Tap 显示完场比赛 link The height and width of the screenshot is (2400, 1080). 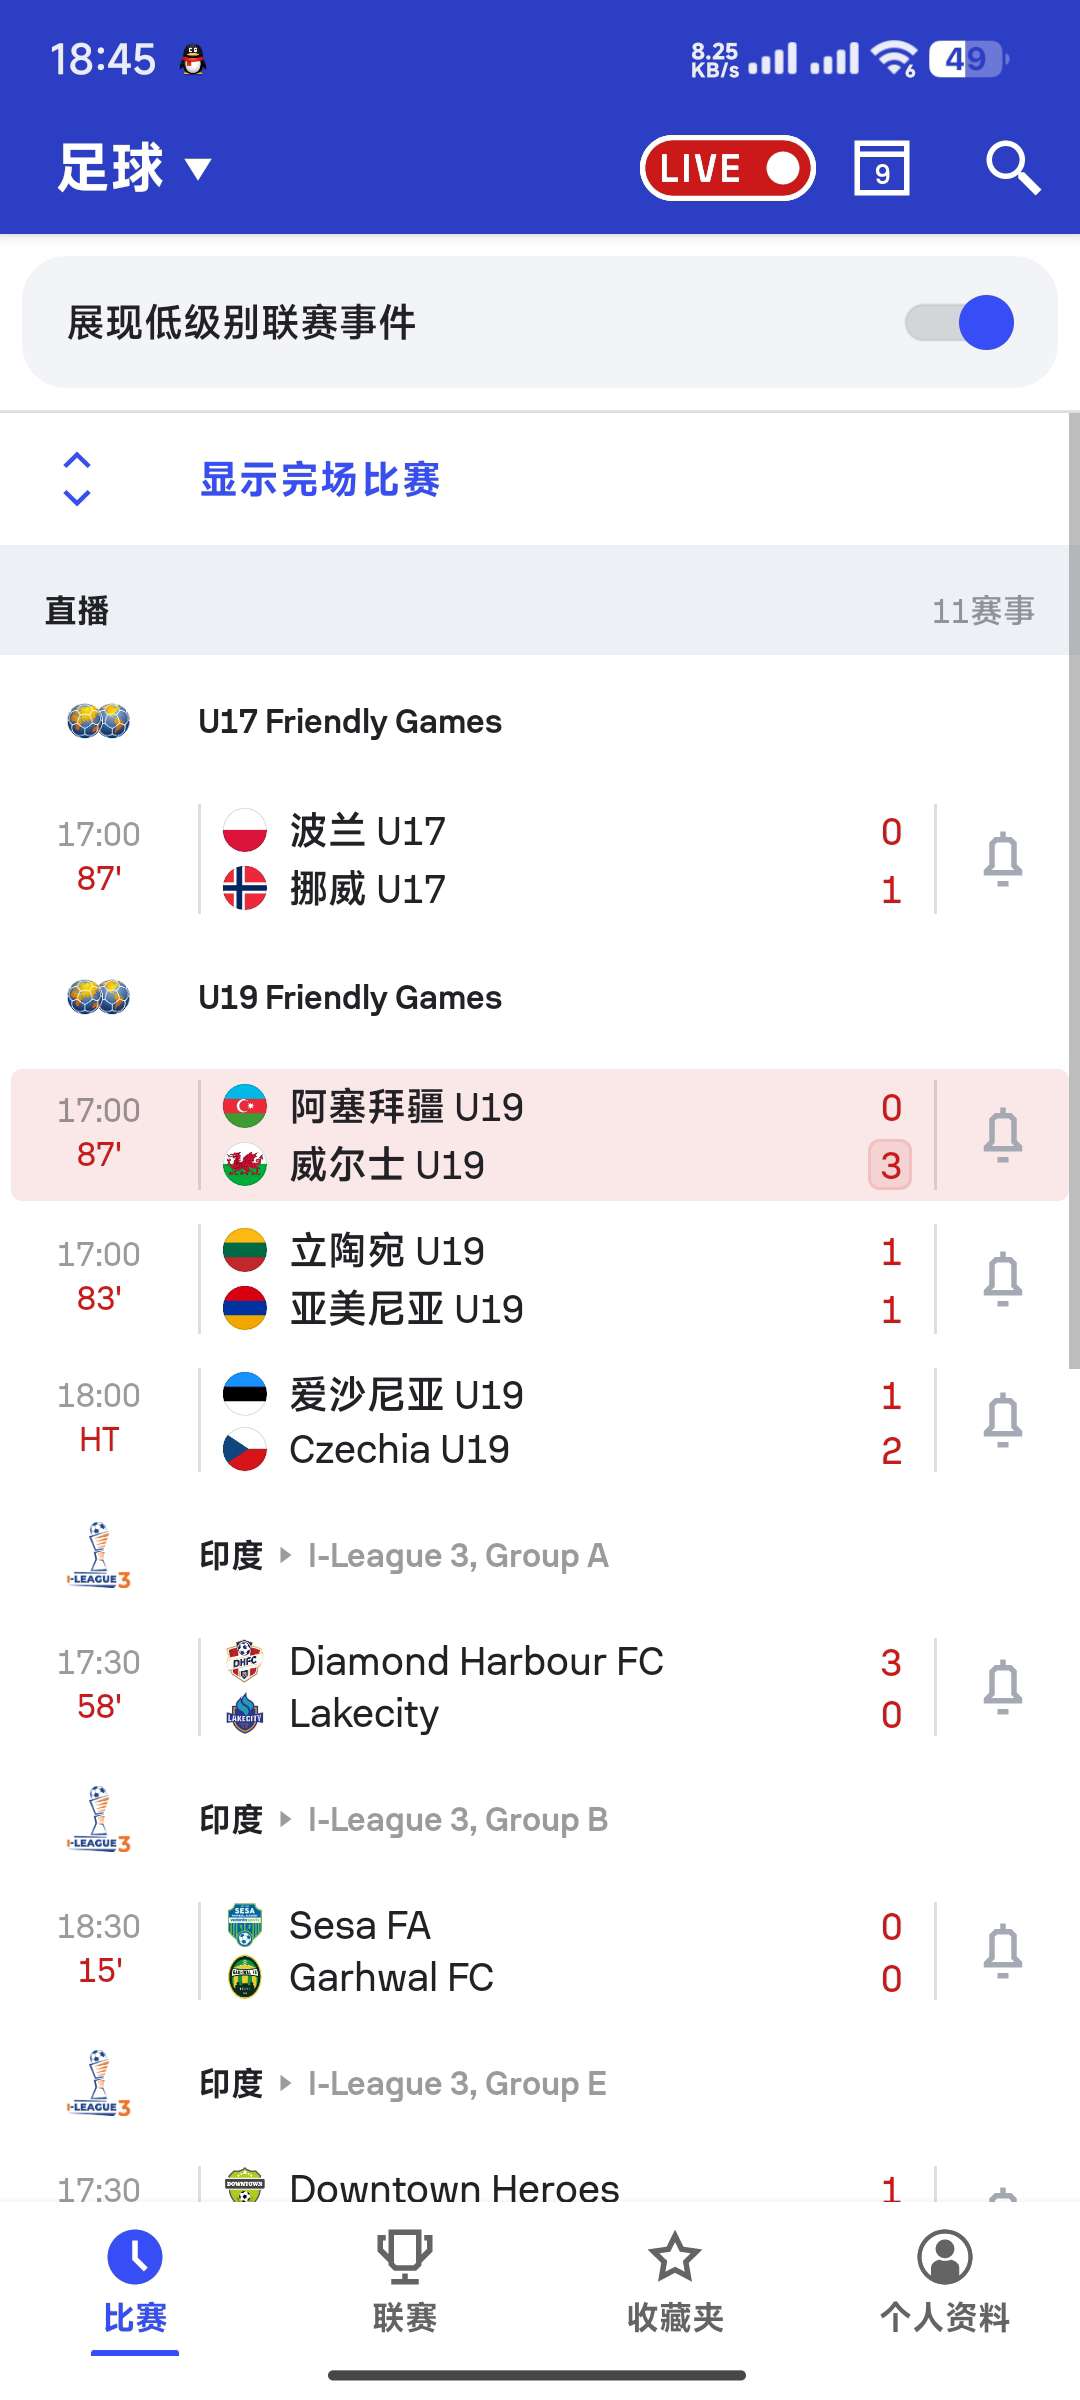click(320, 480)
